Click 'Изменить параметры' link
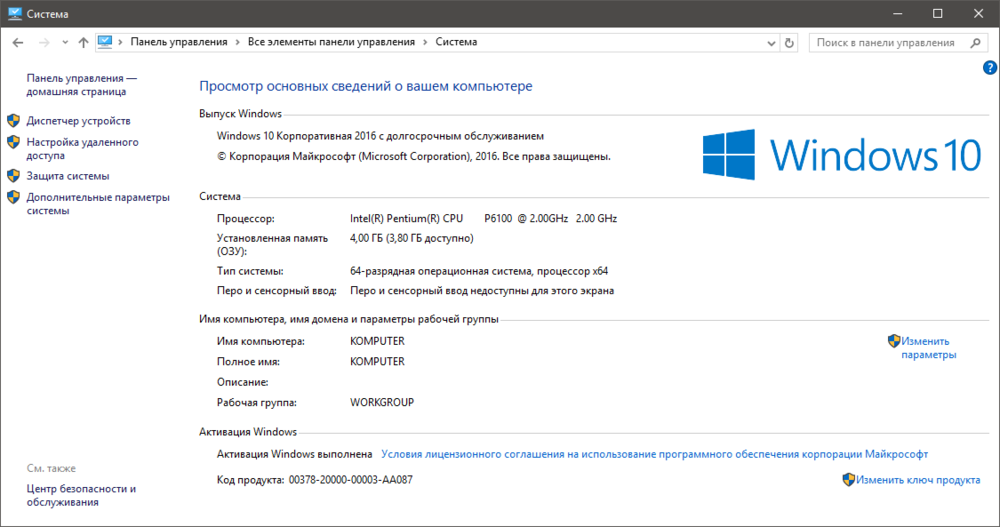This screenshot has height=527, width=1000. coord(928,348)
